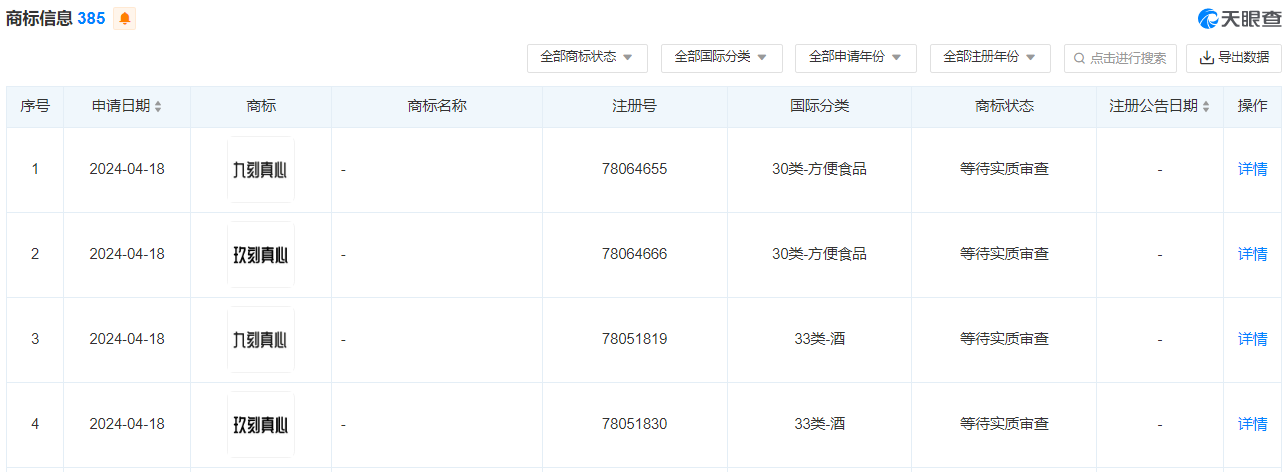Click the export data download icon

(x=1207, y=58)
